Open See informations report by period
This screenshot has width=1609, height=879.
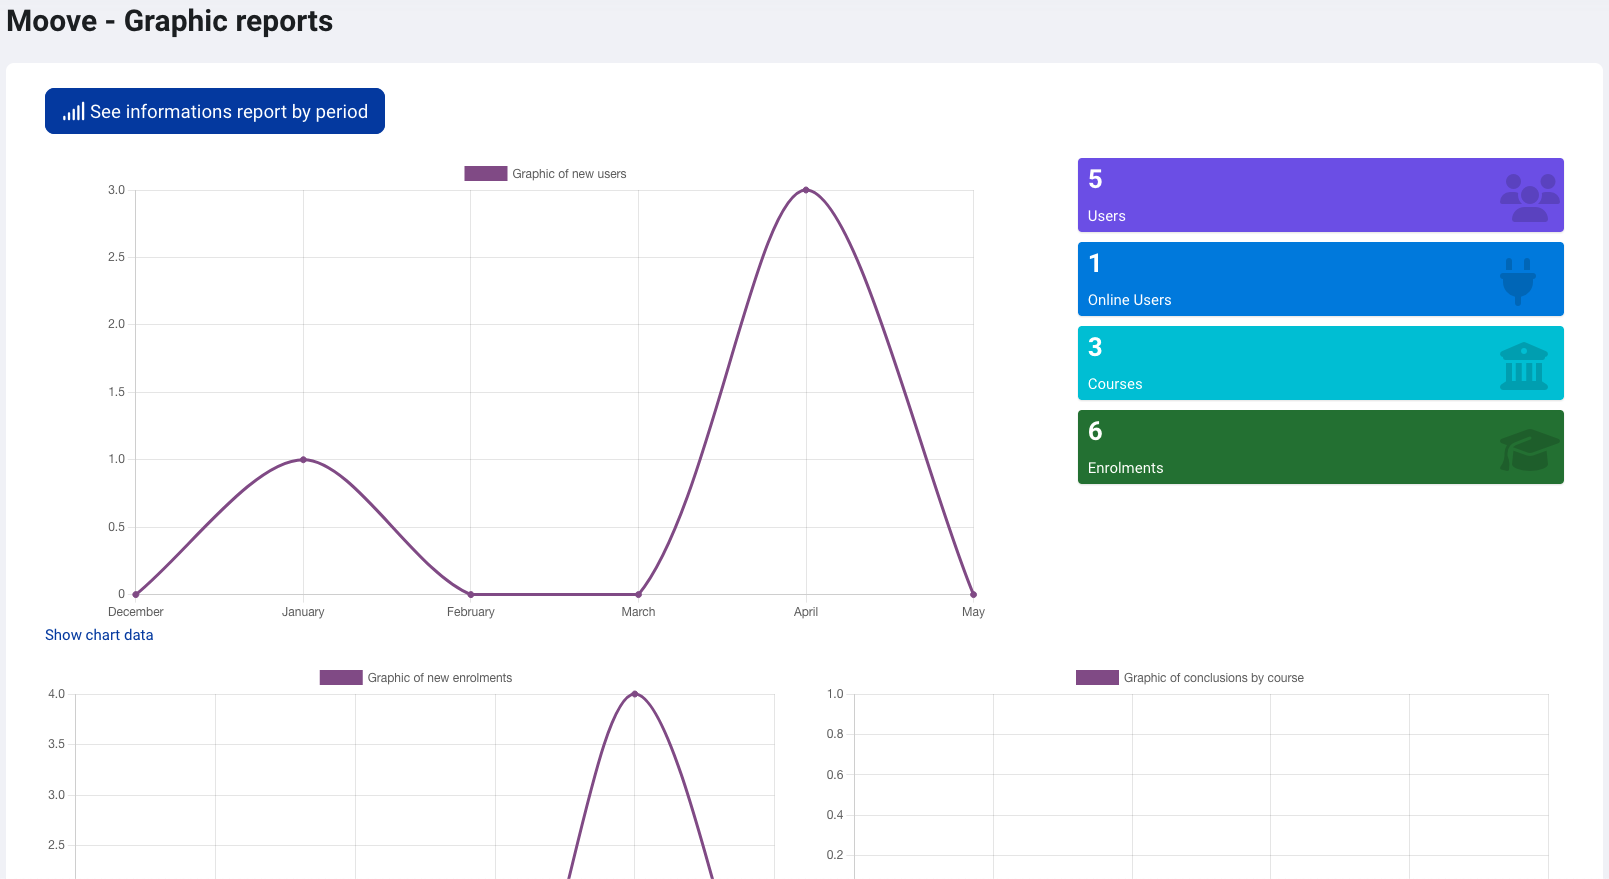(215, 111)
